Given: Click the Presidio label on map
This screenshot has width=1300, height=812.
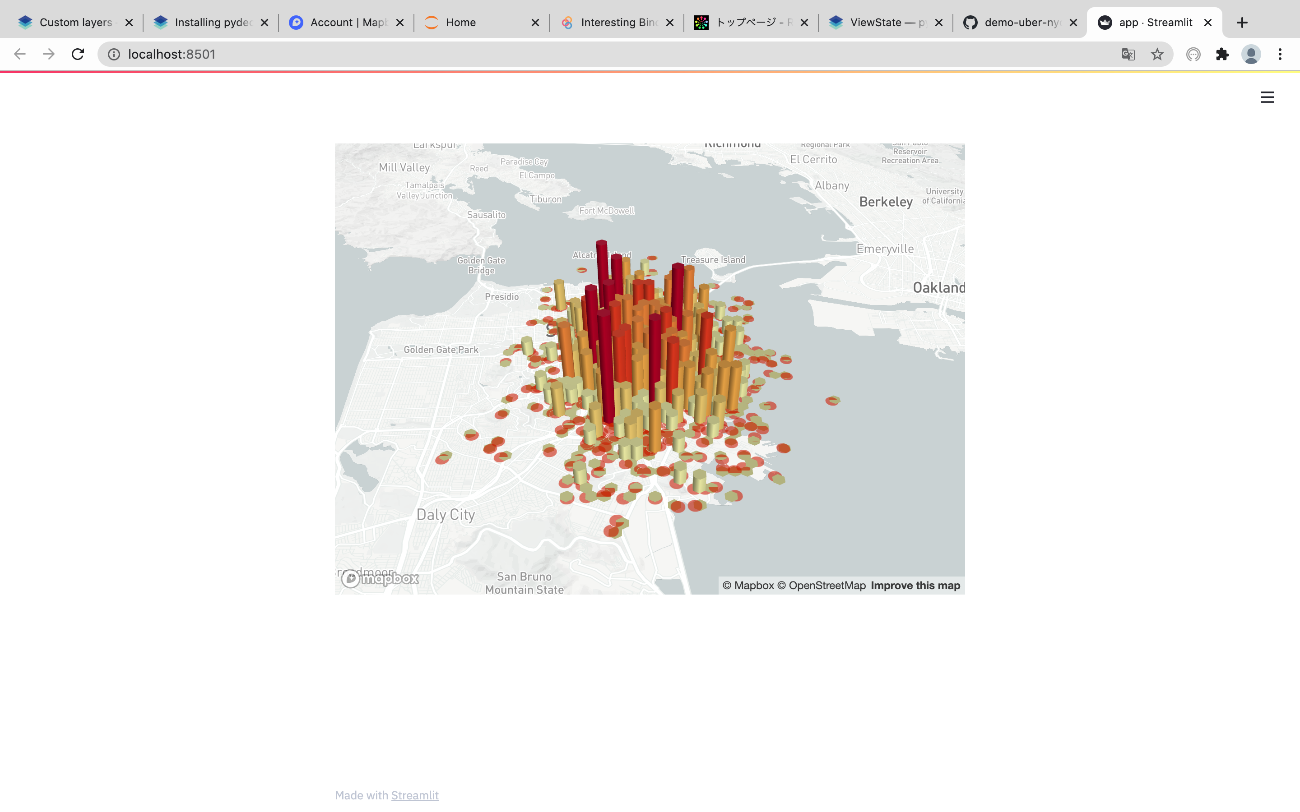Looking at the screenshot, I should coord(502,297).
